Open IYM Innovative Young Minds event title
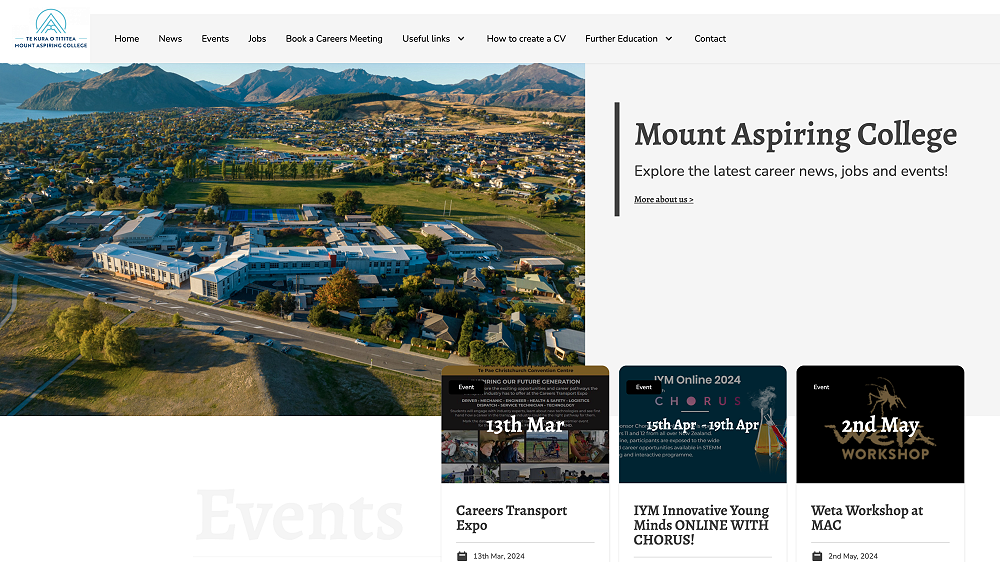 tap(701, 525)
